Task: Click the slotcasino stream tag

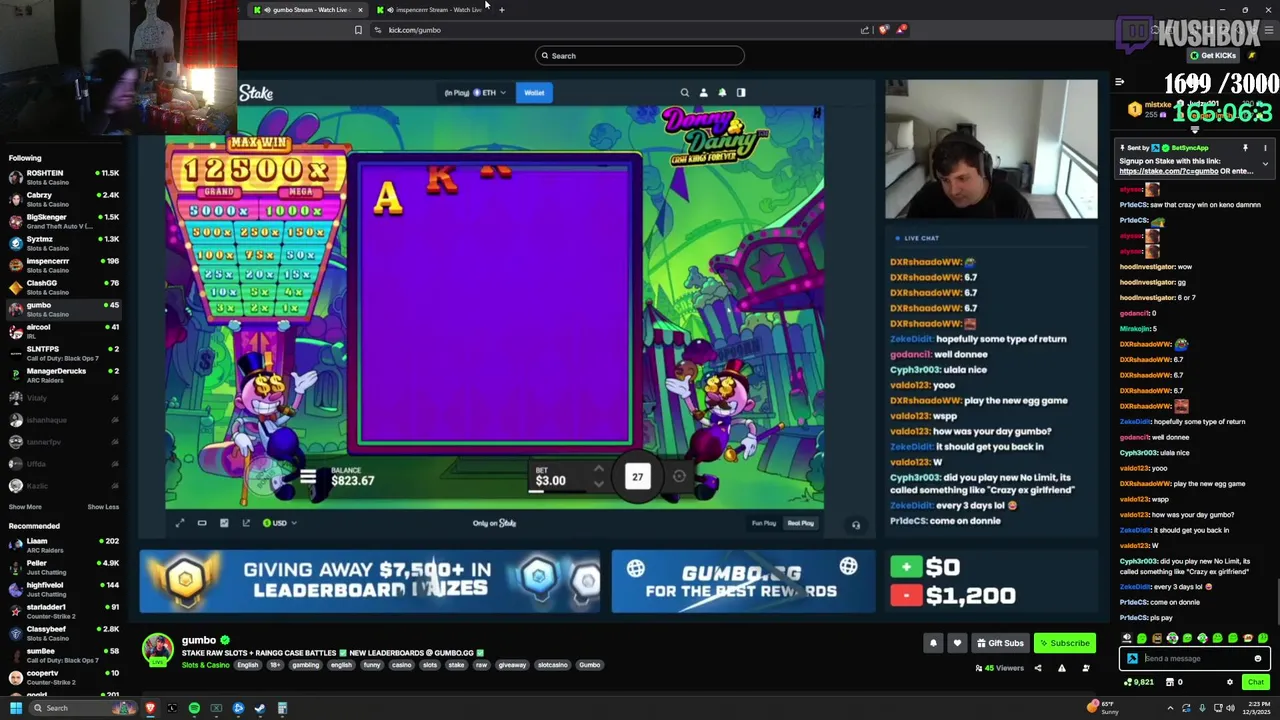Action: point(553,665)
